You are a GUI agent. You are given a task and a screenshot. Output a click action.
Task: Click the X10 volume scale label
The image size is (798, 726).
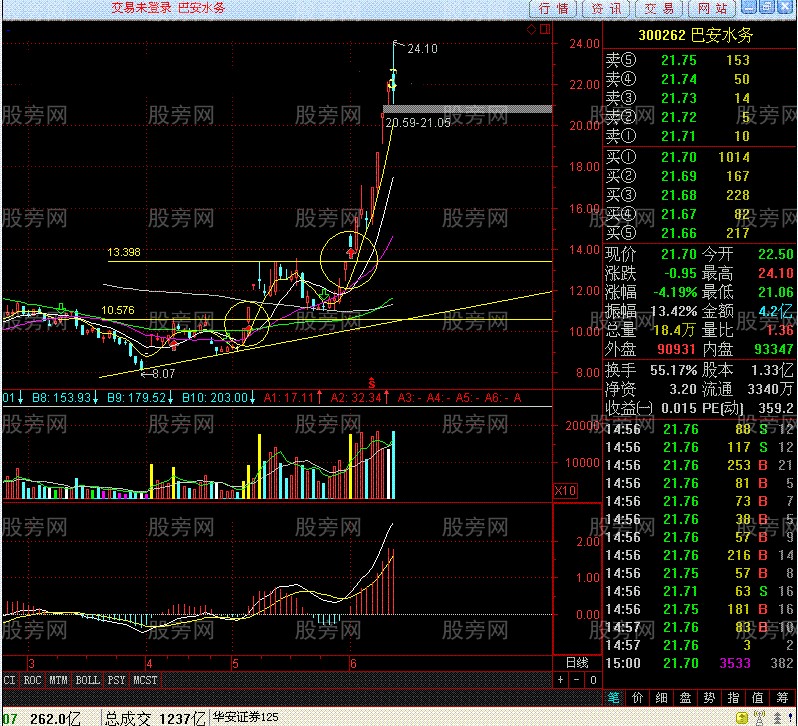click(565, 491)
